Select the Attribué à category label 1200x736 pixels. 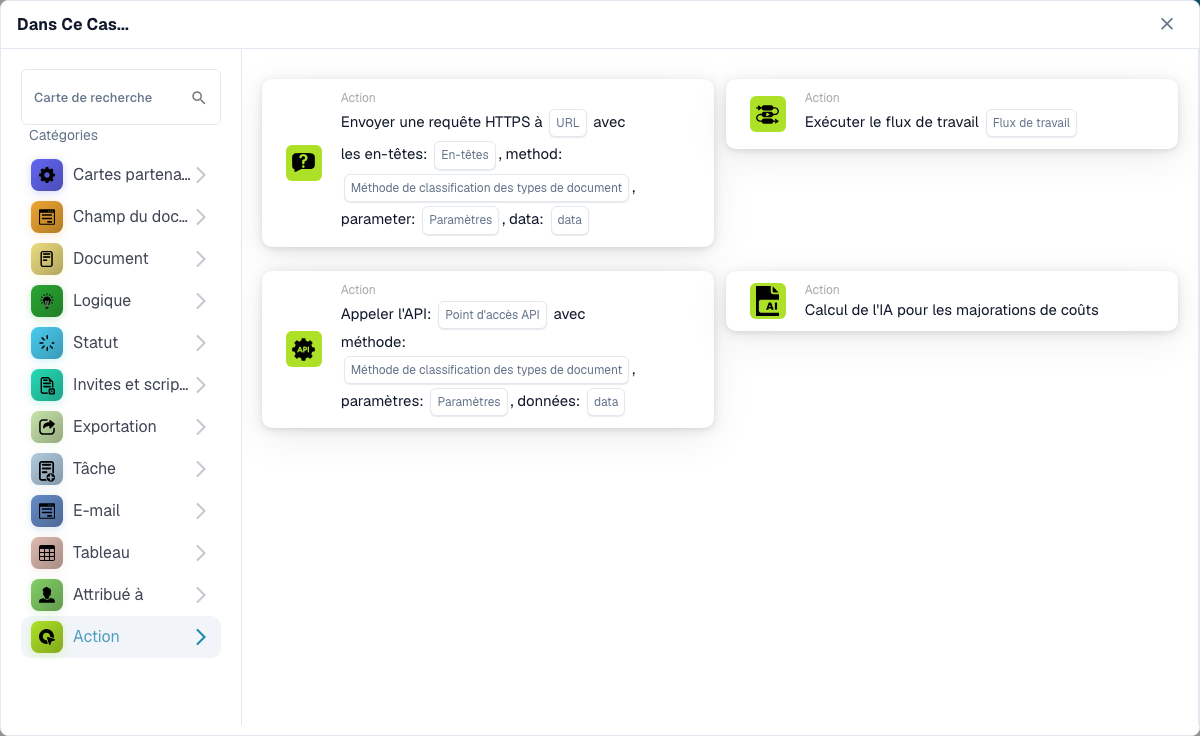108,594
